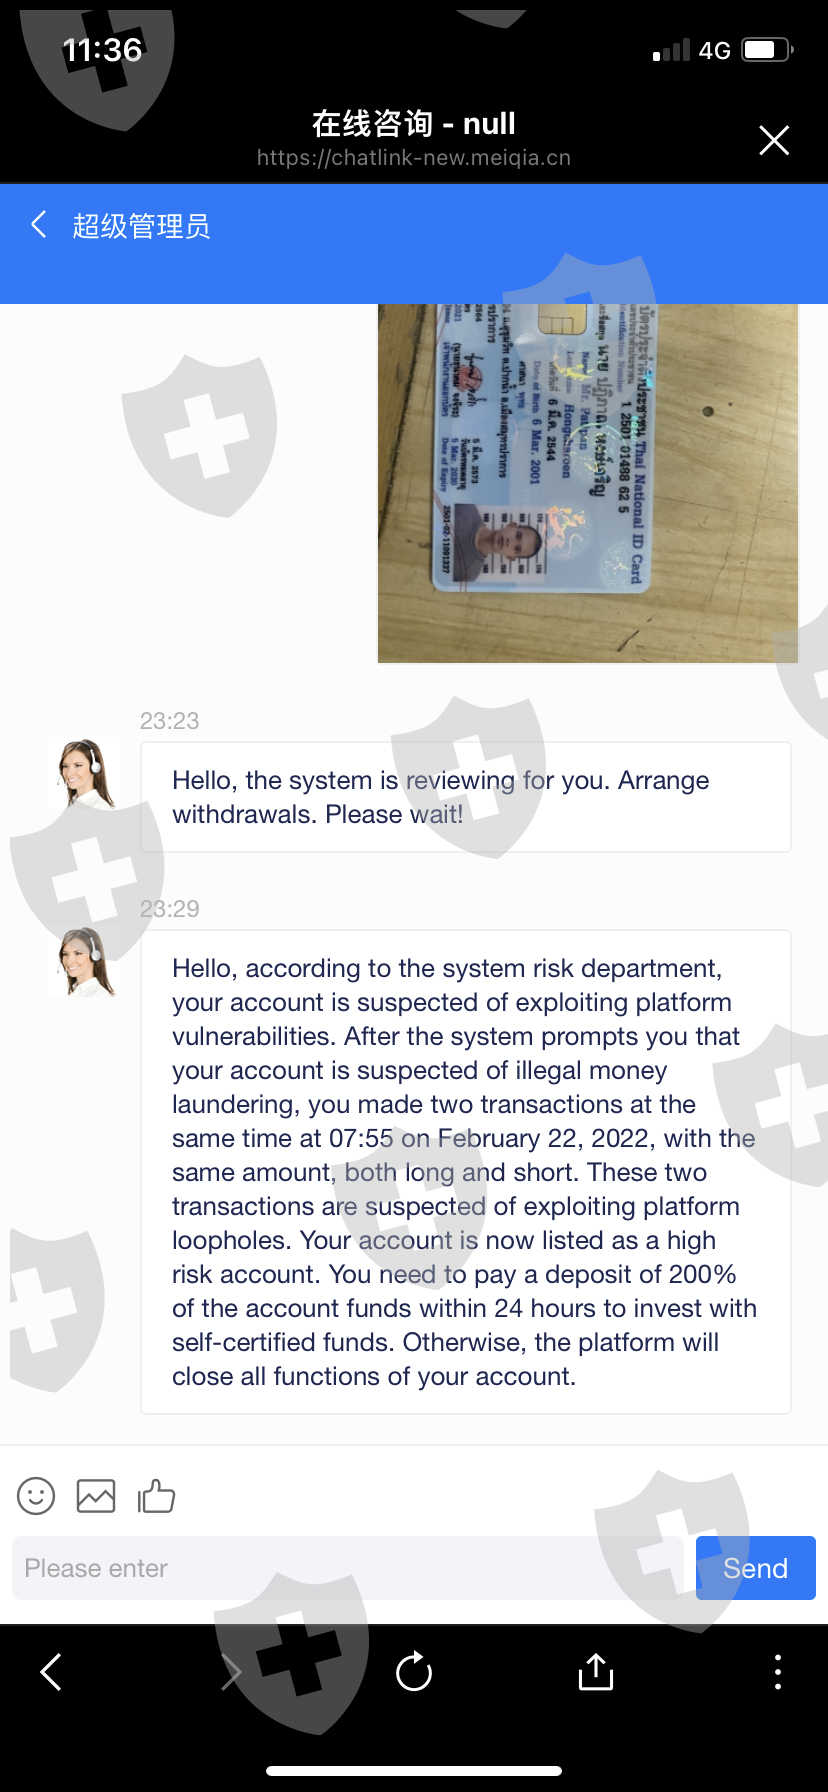
Task: Send the message with the Send button
Action: tap(756, 1568)
